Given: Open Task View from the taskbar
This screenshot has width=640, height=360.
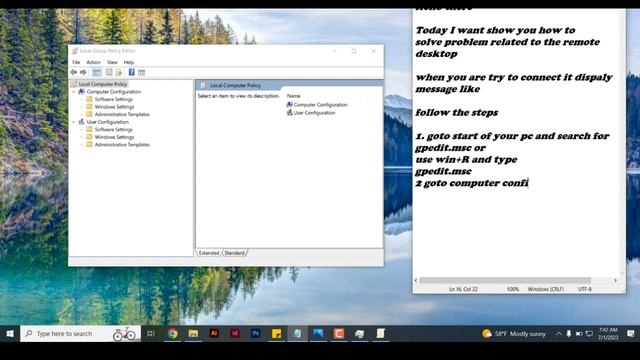Looking at the screenshot, I should 151,333.
